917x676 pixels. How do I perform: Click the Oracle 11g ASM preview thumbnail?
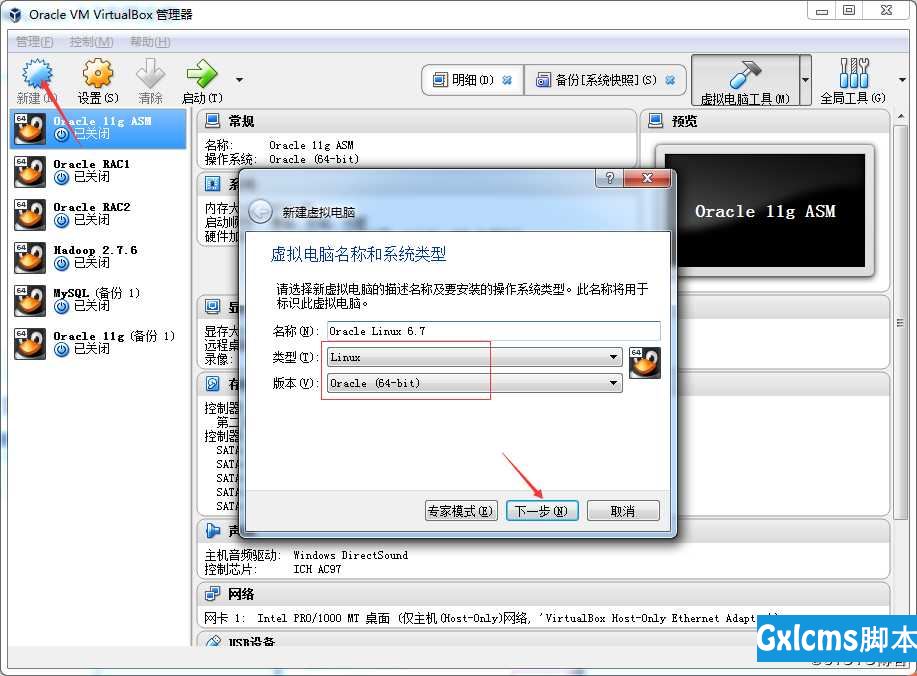pos(764,211)
